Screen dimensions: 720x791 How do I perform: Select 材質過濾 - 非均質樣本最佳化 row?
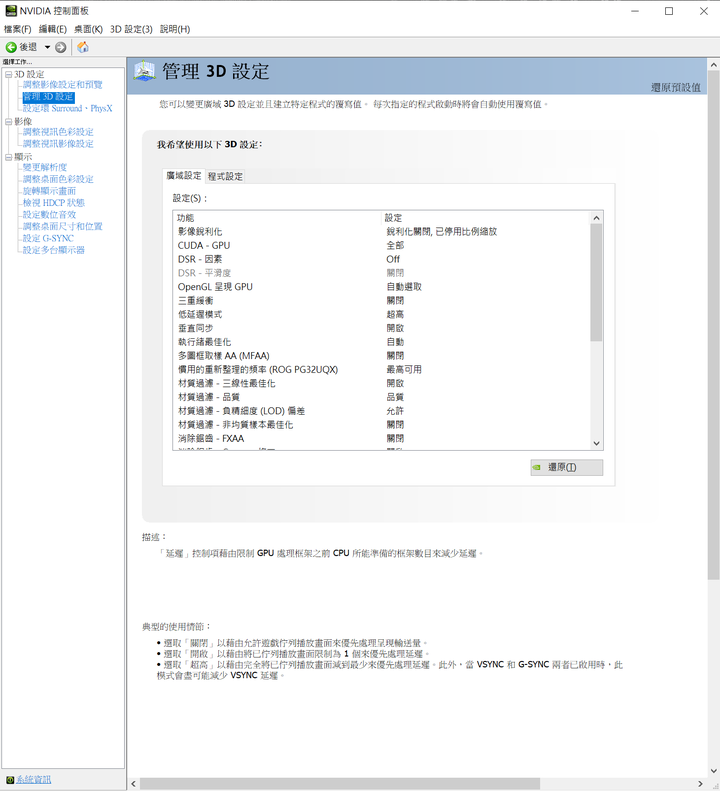[381, 425]
